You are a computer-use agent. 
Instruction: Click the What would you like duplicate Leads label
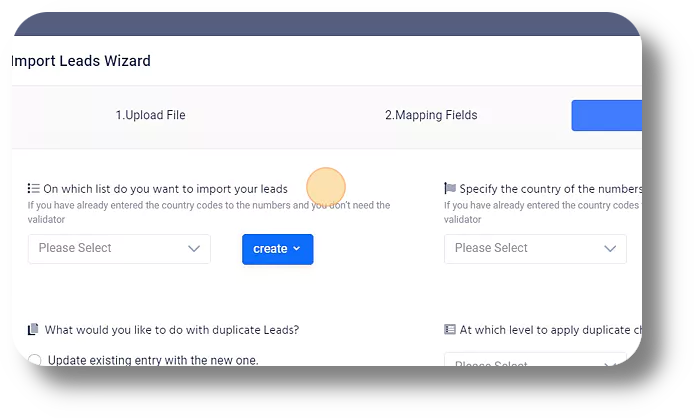tap(172, 330)
